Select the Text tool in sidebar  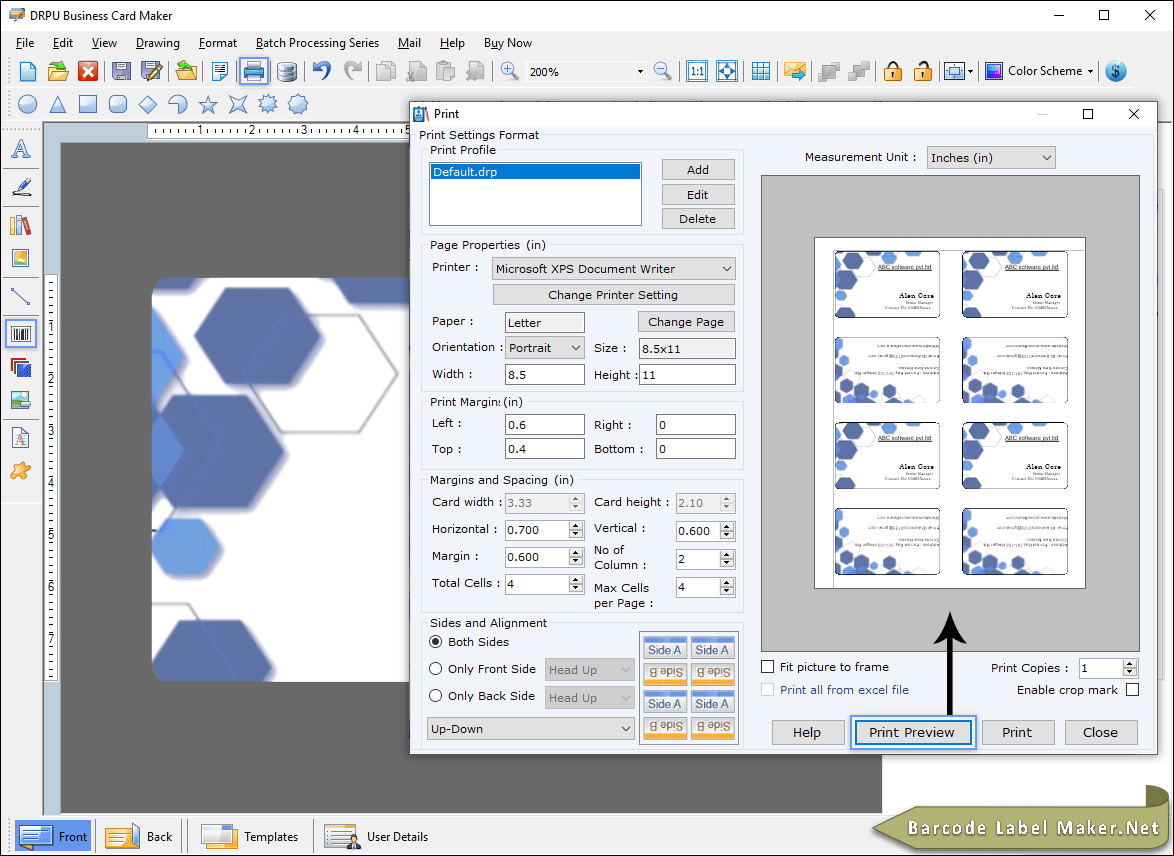click(21, 148)
